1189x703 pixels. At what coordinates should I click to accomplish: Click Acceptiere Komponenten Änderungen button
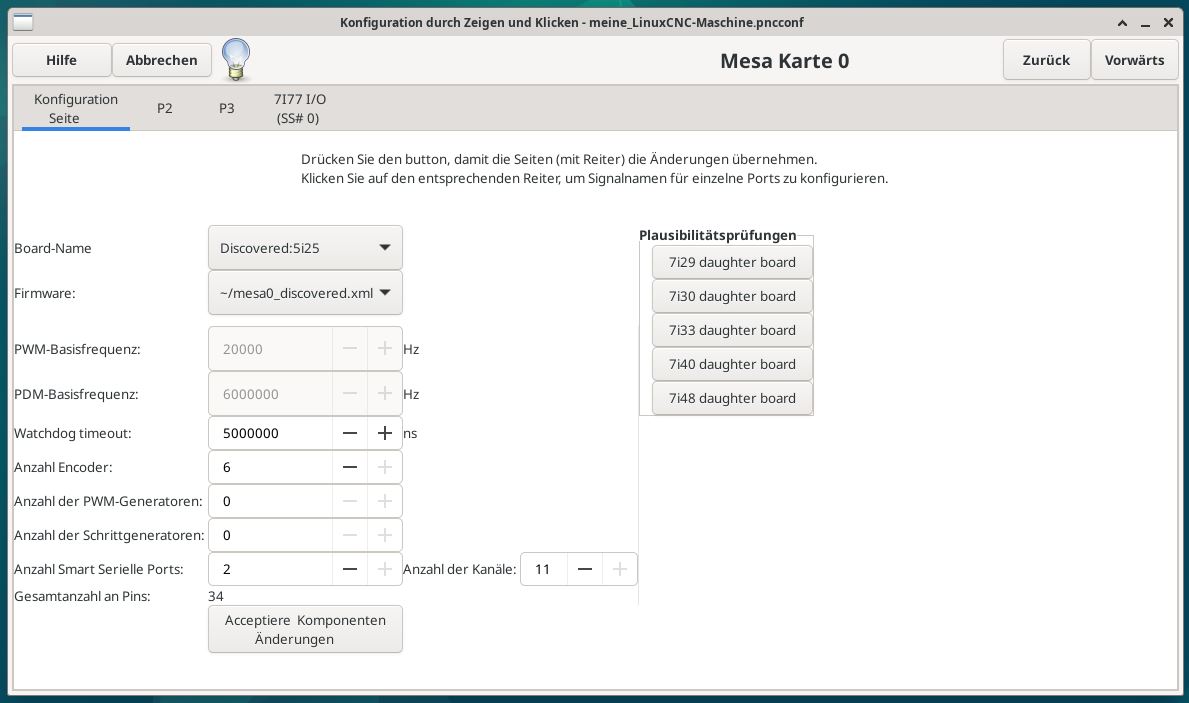pos(306,629)
